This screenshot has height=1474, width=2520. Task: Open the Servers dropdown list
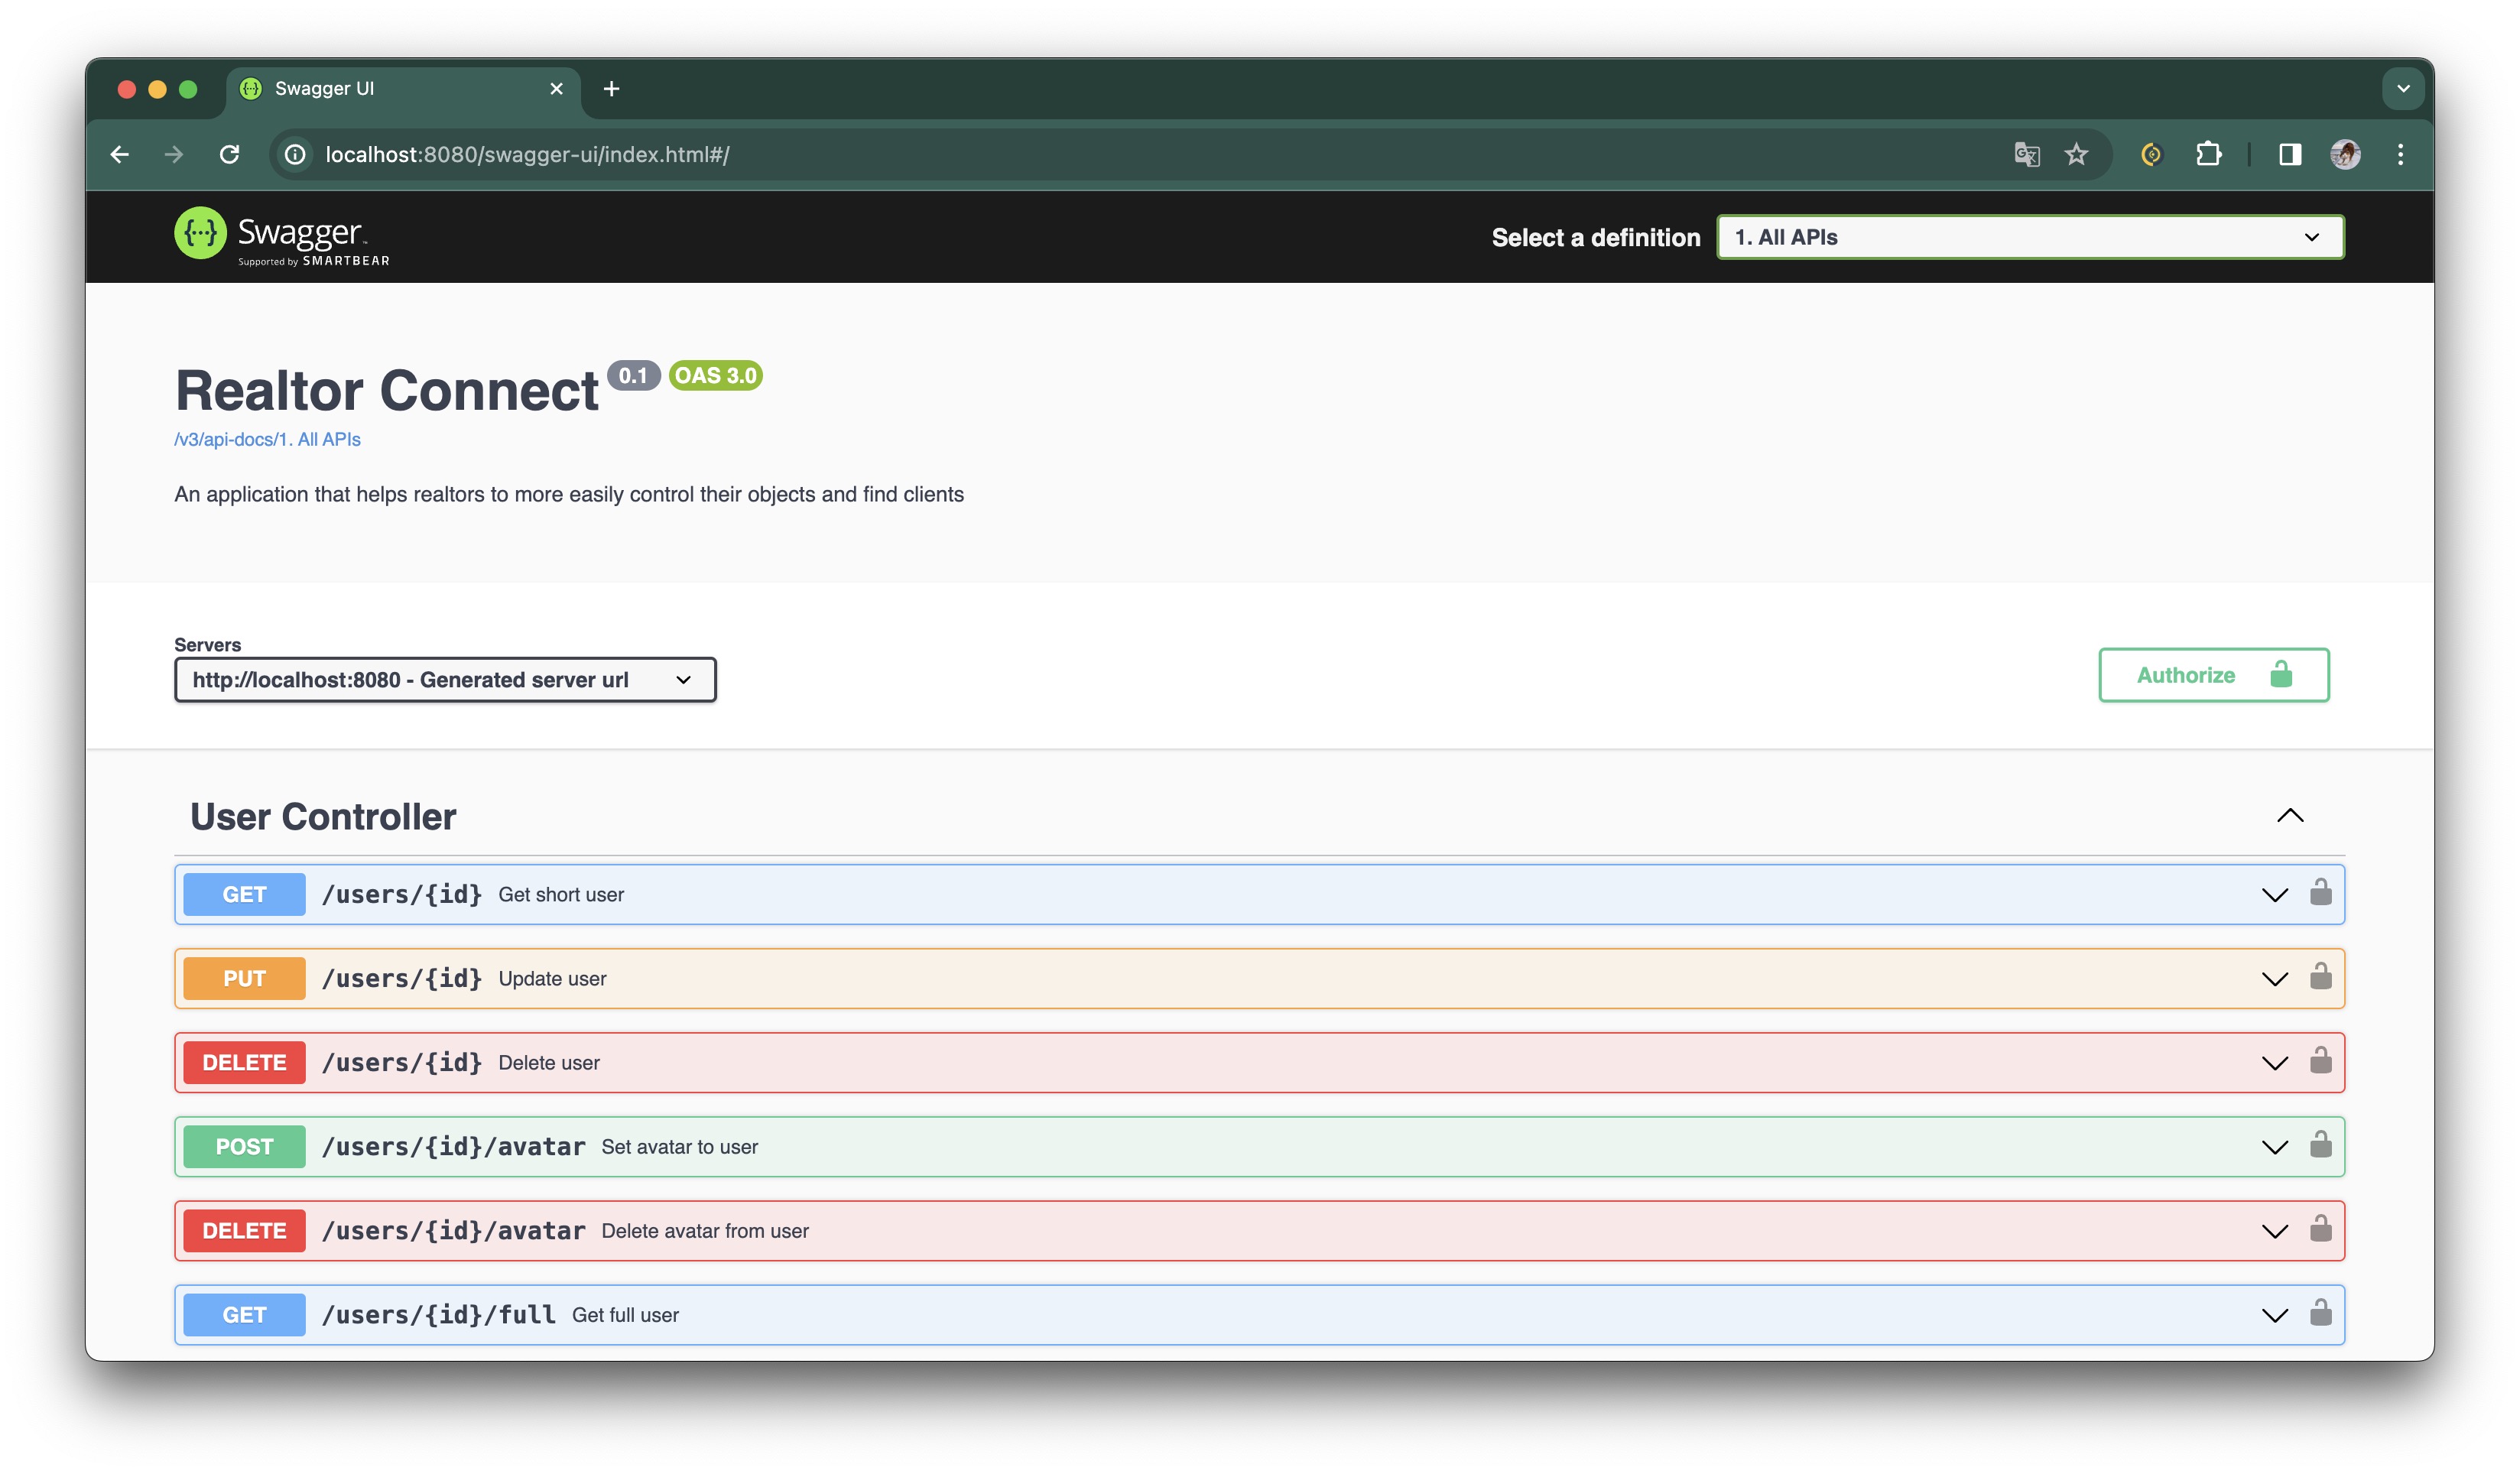click(x=445, y=680)
